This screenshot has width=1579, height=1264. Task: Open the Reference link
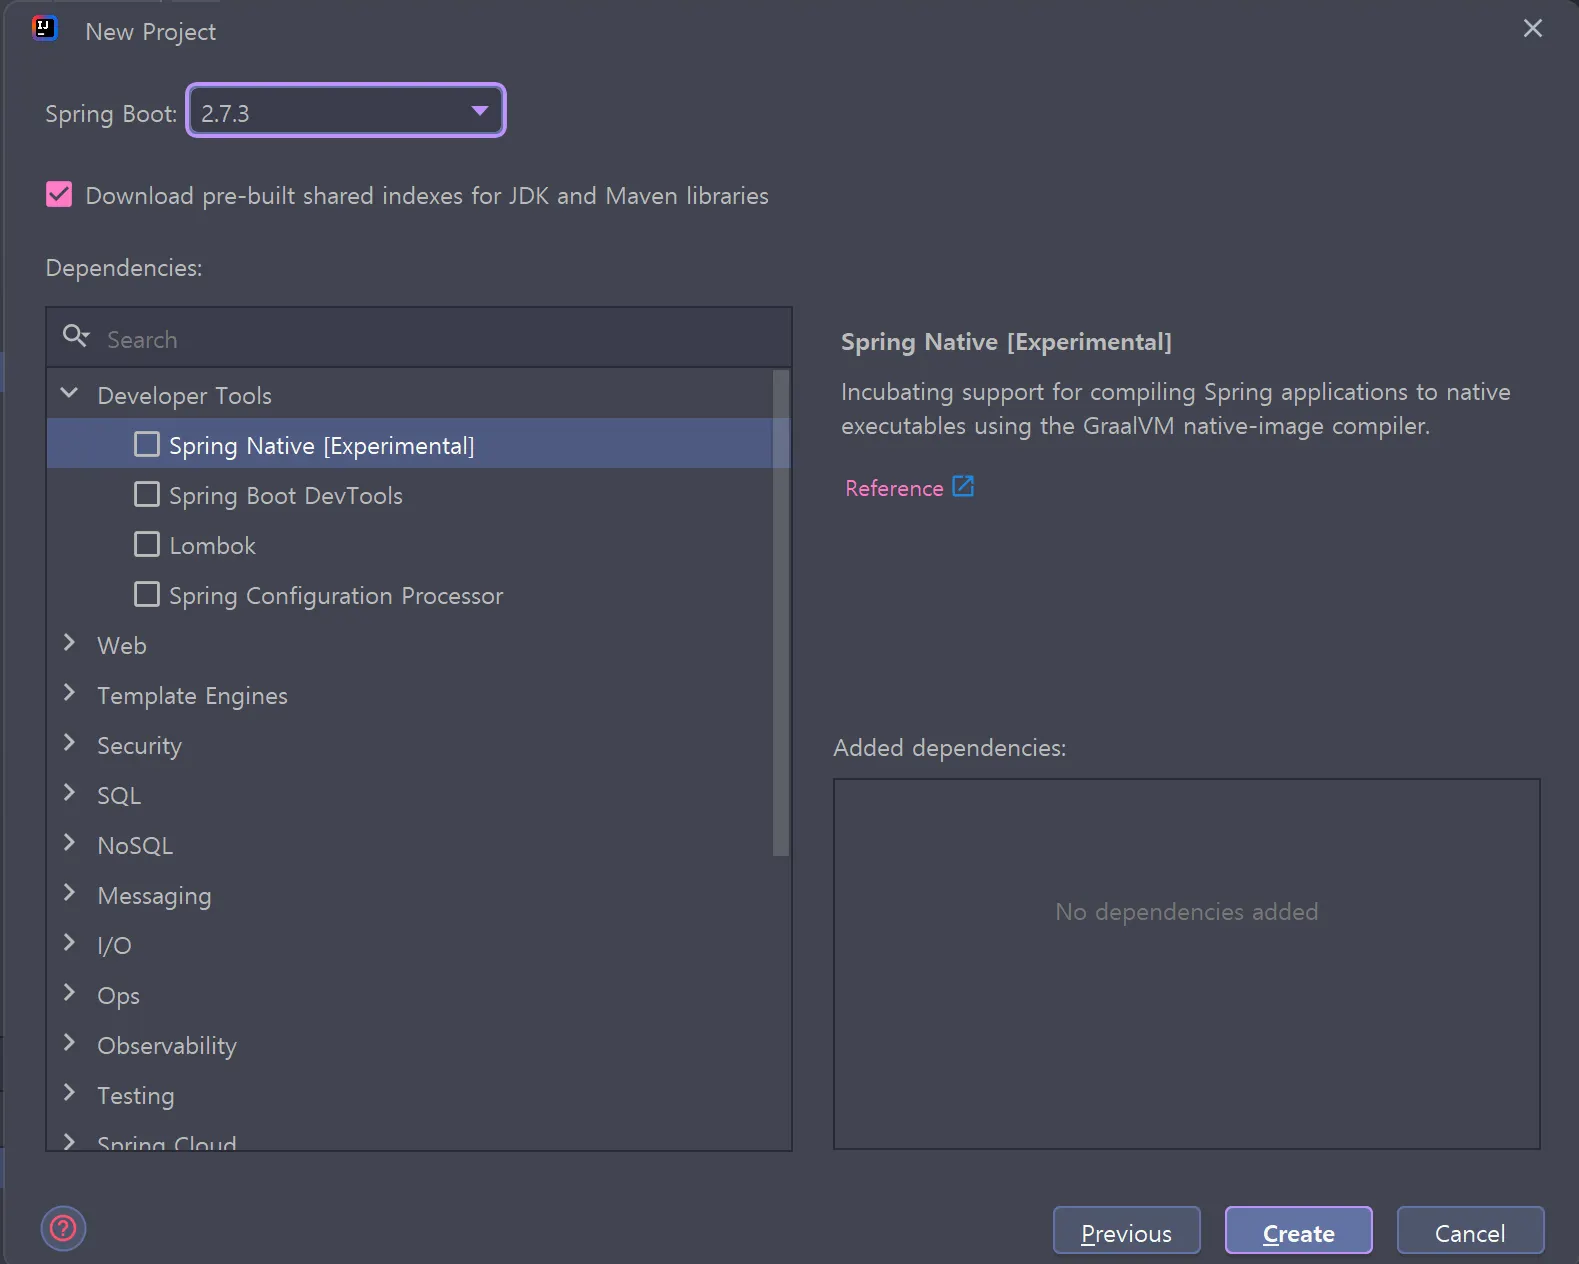[x=894, y=488]
